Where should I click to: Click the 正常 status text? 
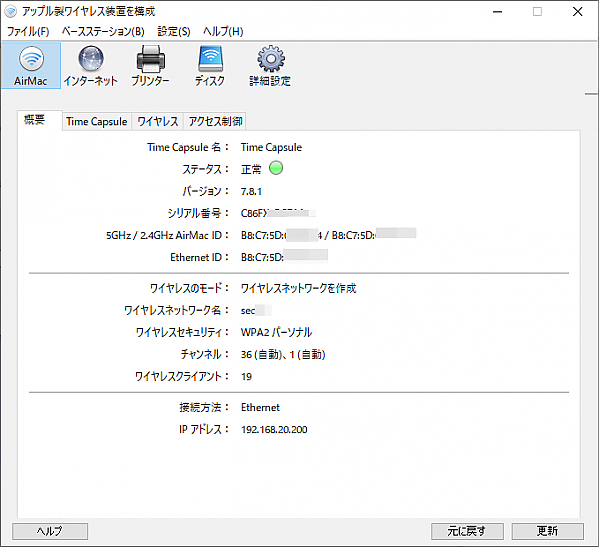(x=251, y=169)
